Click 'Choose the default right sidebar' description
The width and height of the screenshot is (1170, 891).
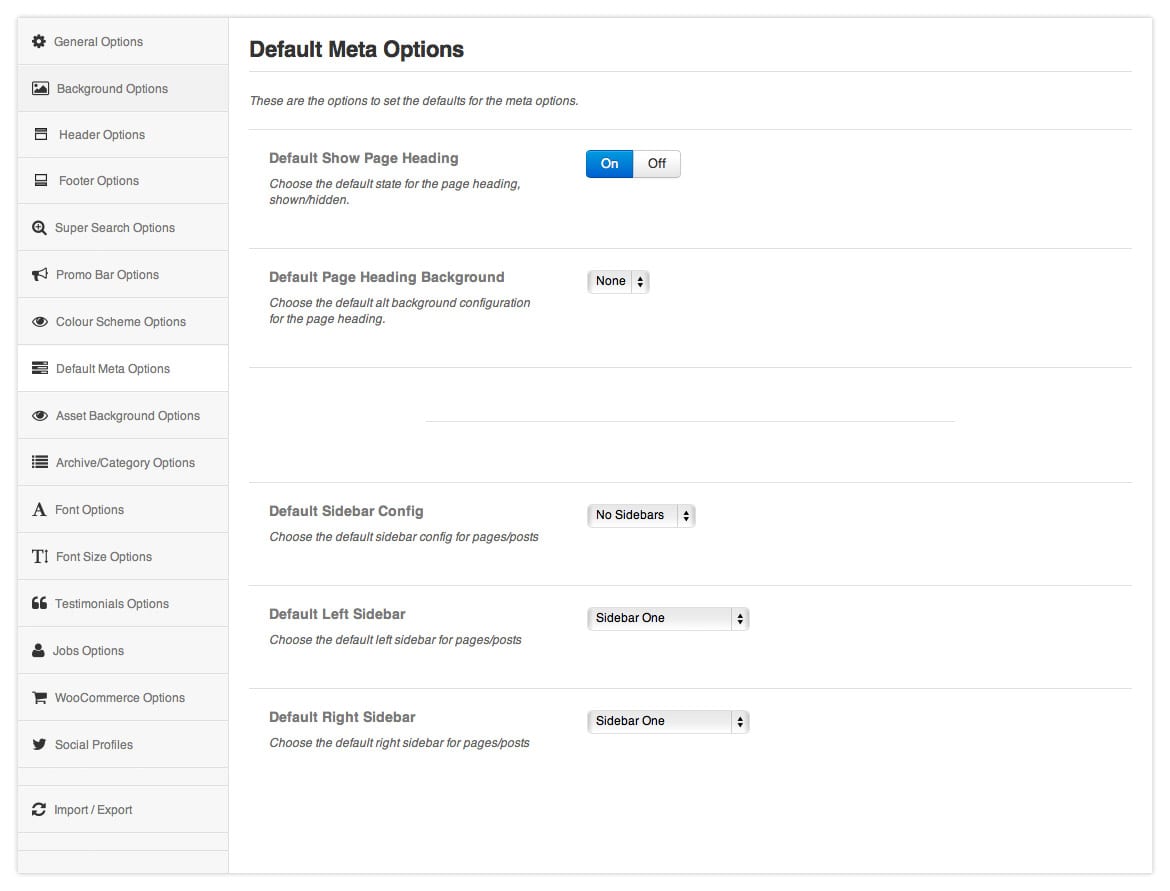click(399, 743)
